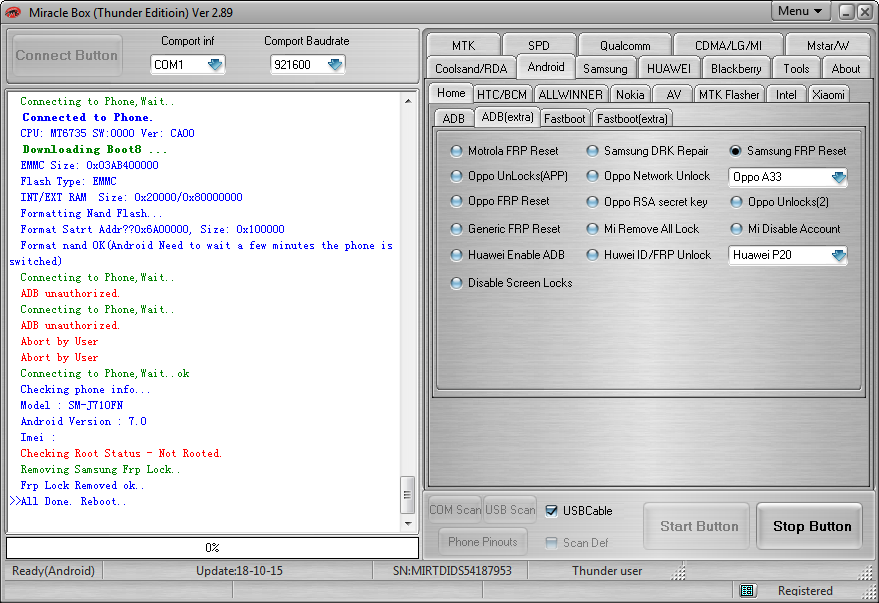This screenshot has height=603, width=879.
Task: Open the Comport inf dropdown arrow
Action: click(x=215, y=64)
